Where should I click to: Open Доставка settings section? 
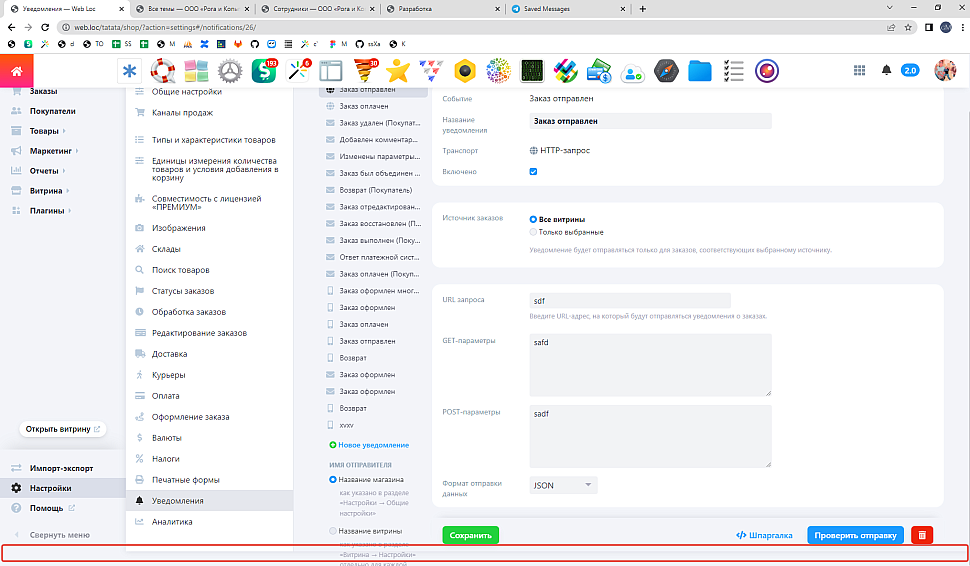point(169,354)
